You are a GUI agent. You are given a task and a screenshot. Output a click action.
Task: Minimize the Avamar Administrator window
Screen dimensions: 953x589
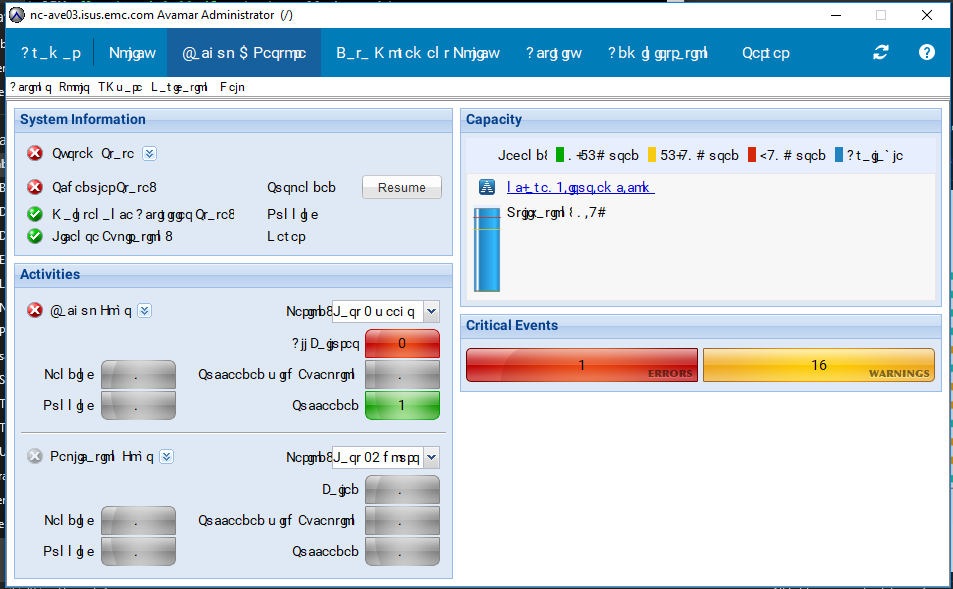pos(836,15)
